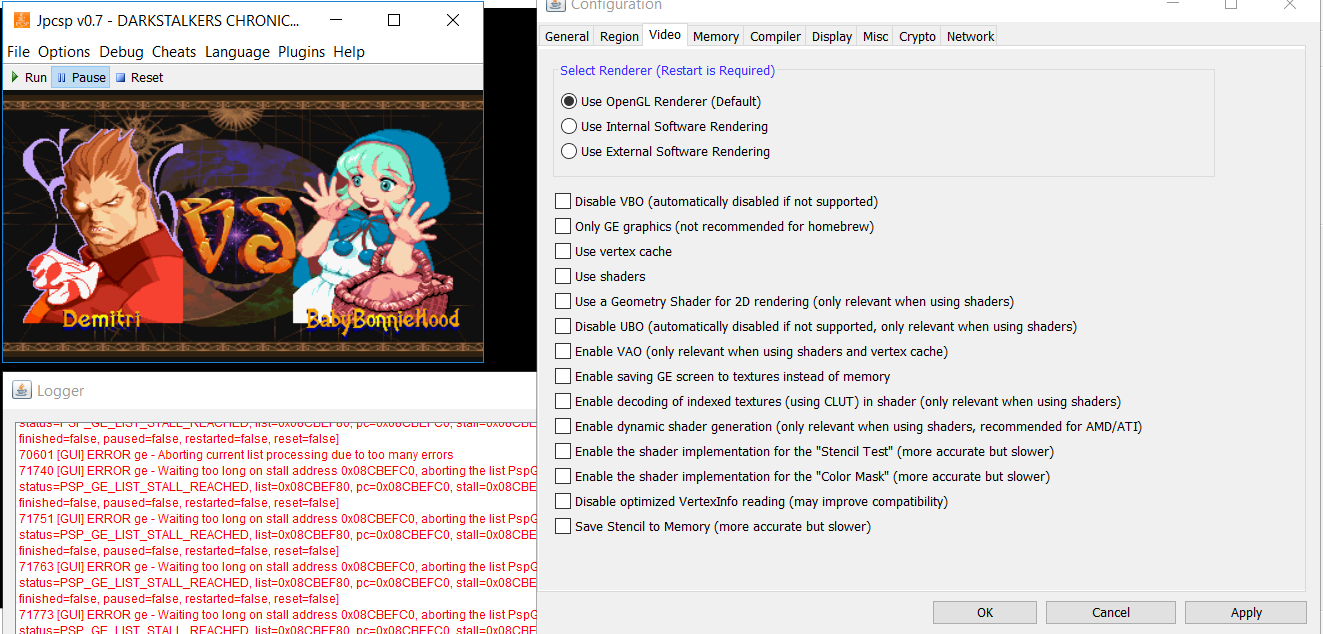Switch to the Display tab
Viewport: 1323px width, 634px height.
click(832, 36)
